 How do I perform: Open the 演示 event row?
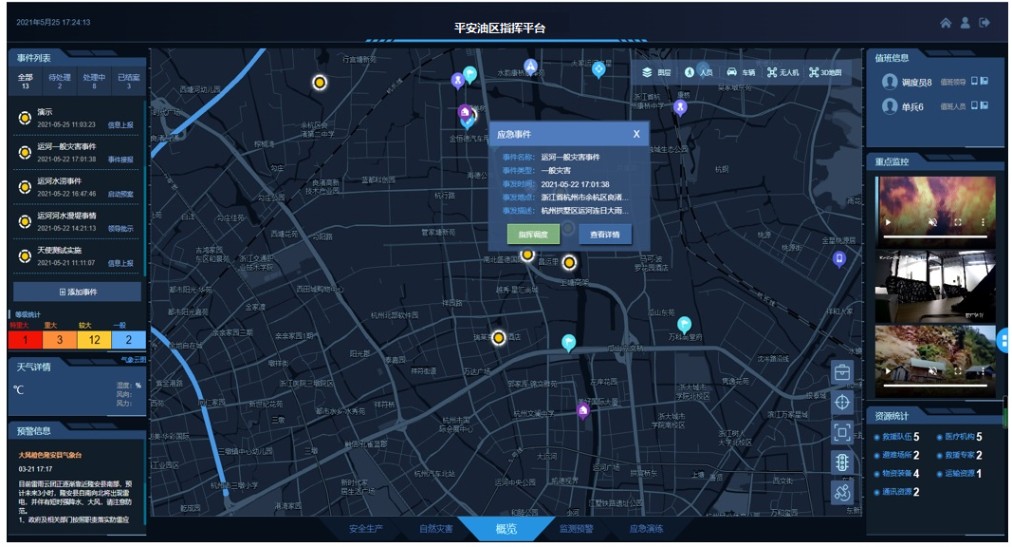[76, 118]
